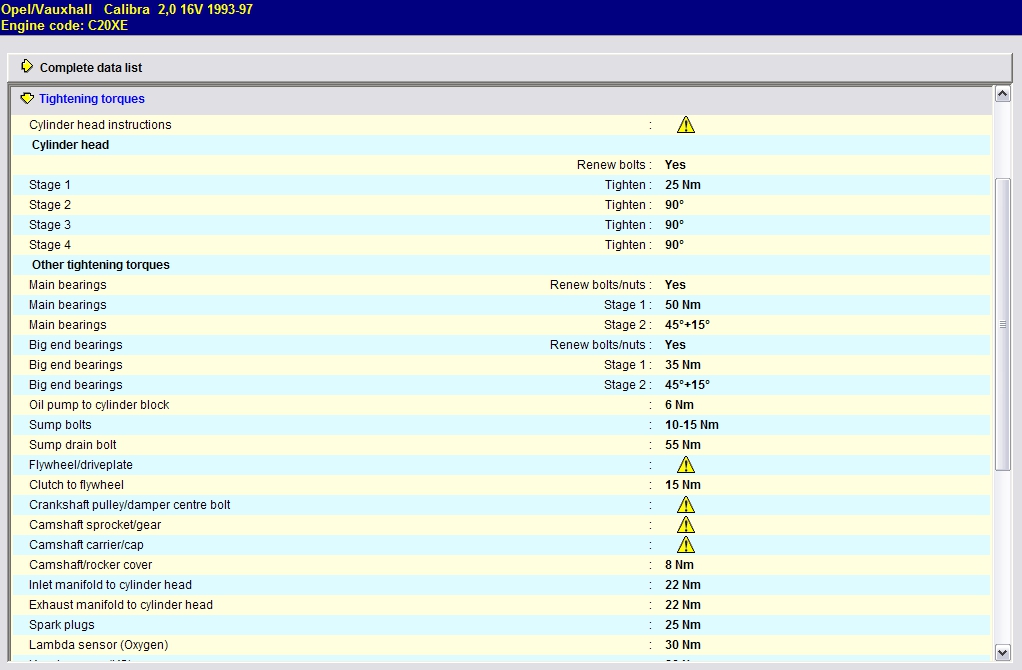Open the Cylinder head instructions warning icon
1022x670 pixels.
[686, 124]
